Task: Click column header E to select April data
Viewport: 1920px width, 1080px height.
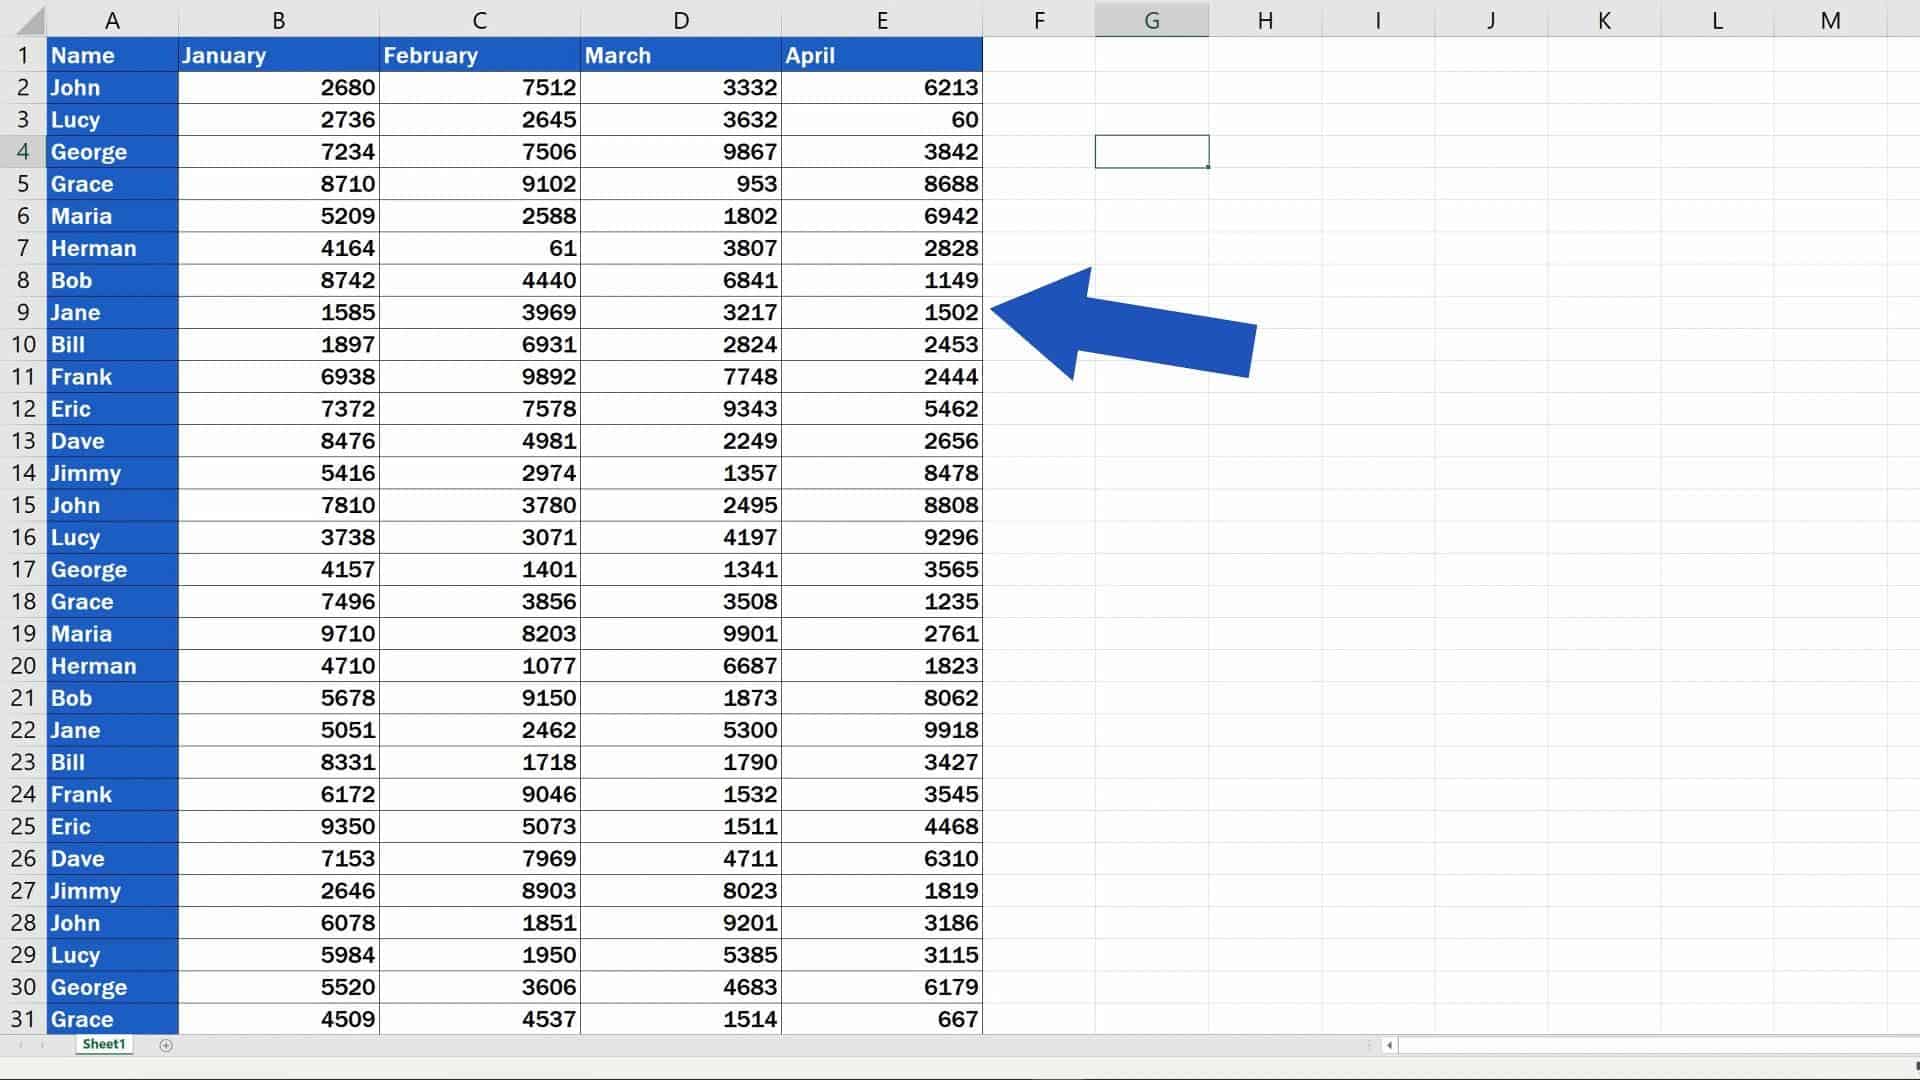Action: [x=882, y=19]
